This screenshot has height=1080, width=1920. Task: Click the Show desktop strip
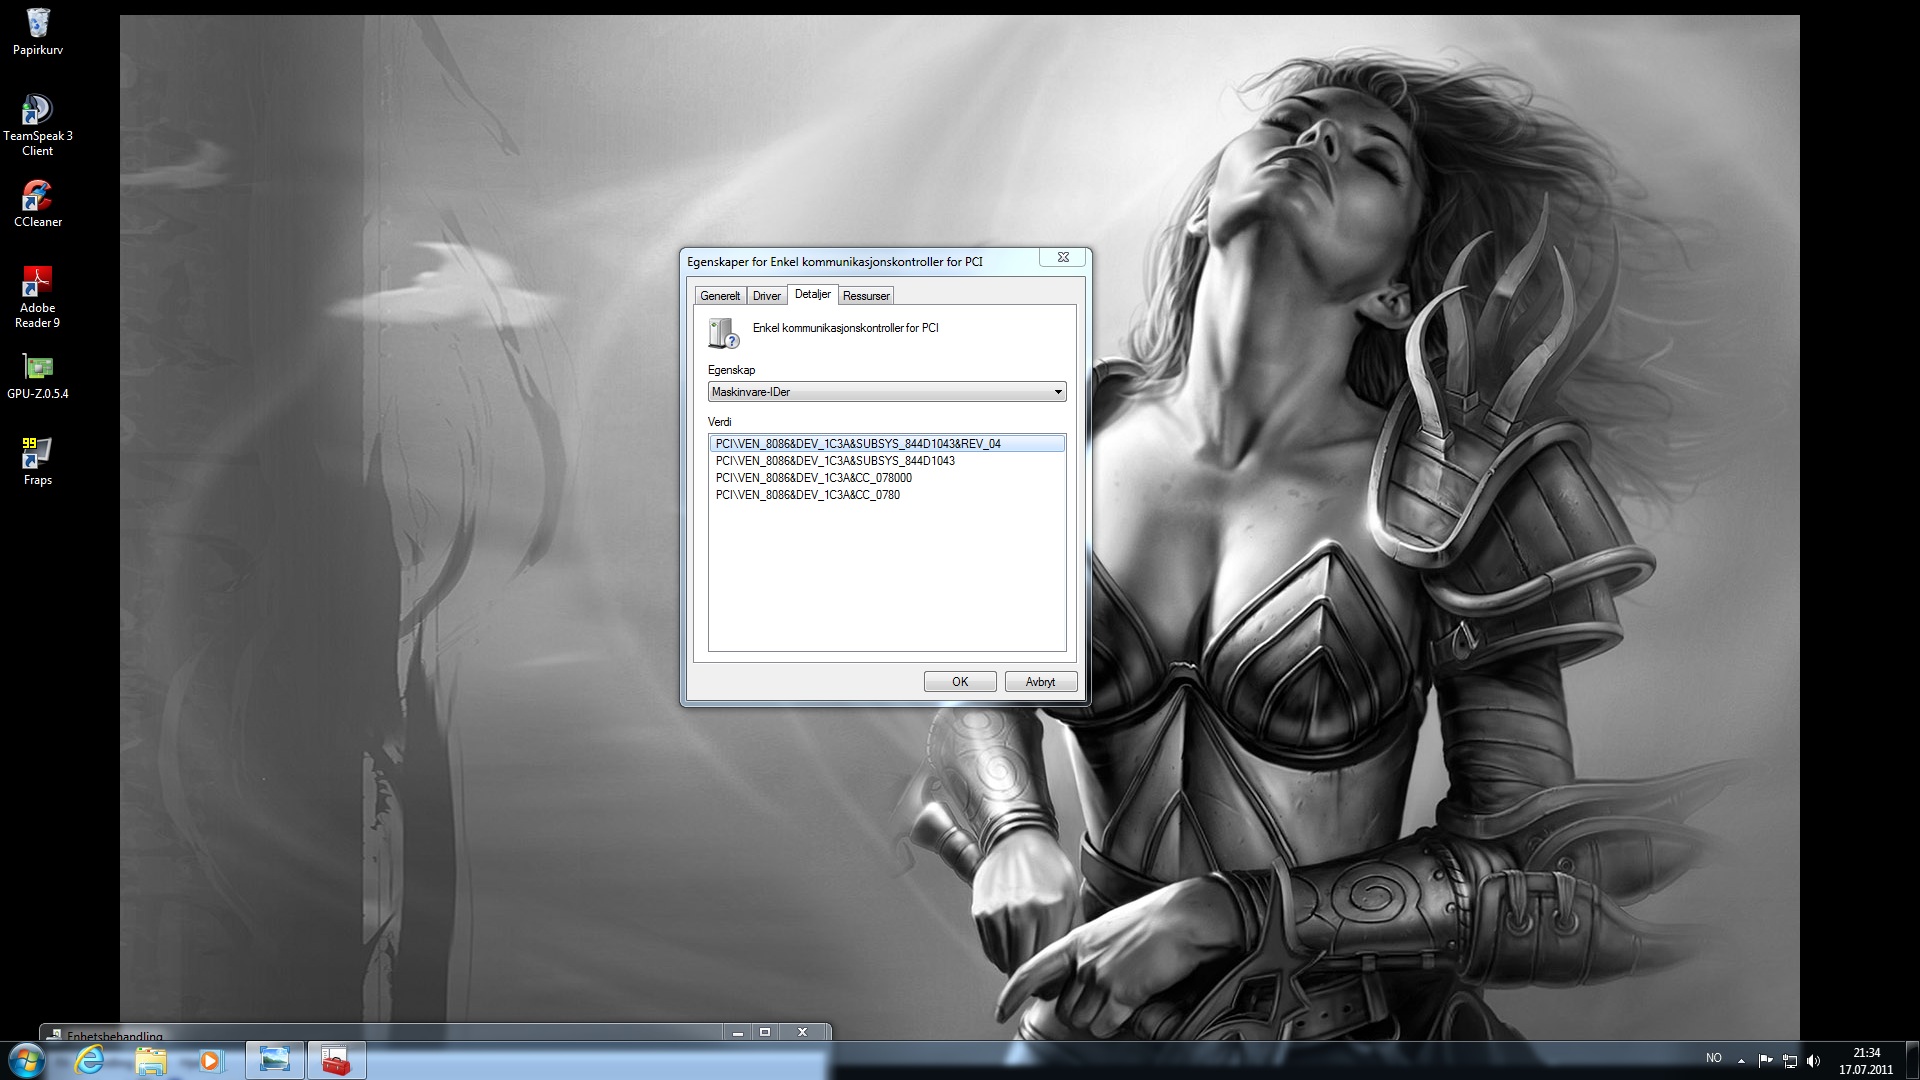(x=1912, y=1060)
